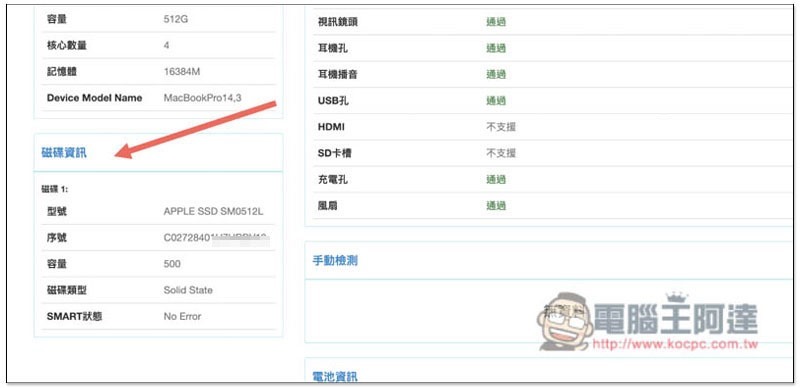Click the 通過 status for 耳機播音
The height and width of the screenshot is (388, 800).
tap(496, 75)
